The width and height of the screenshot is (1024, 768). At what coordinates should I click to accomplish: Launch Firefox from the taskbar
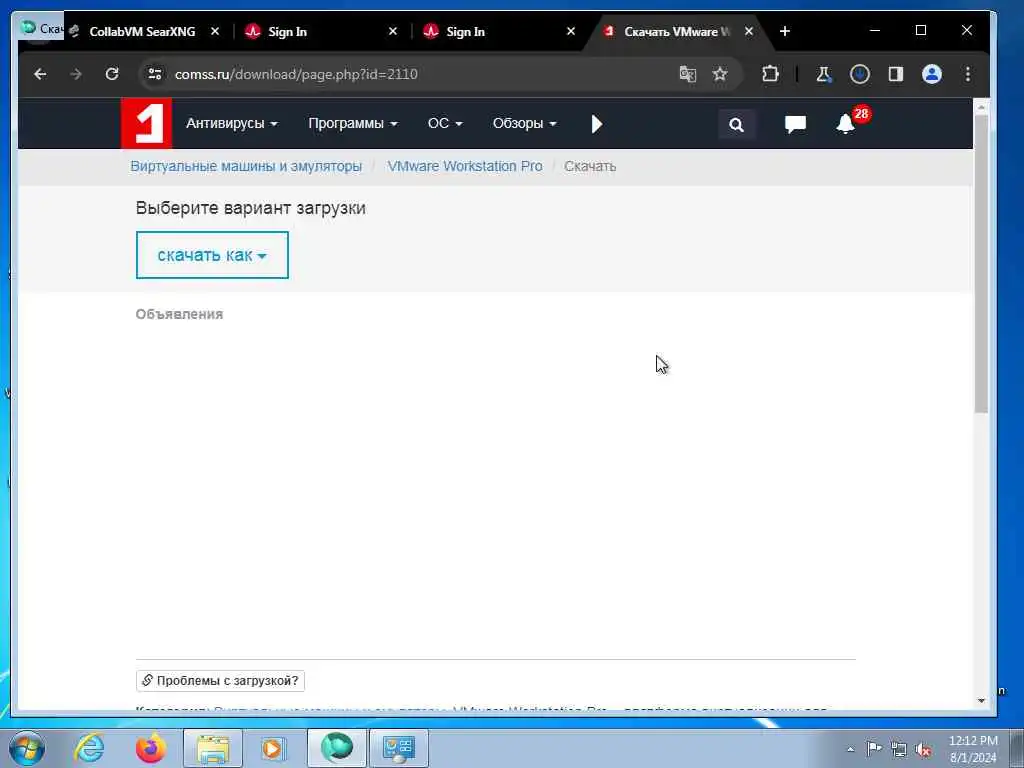[151, 748]
